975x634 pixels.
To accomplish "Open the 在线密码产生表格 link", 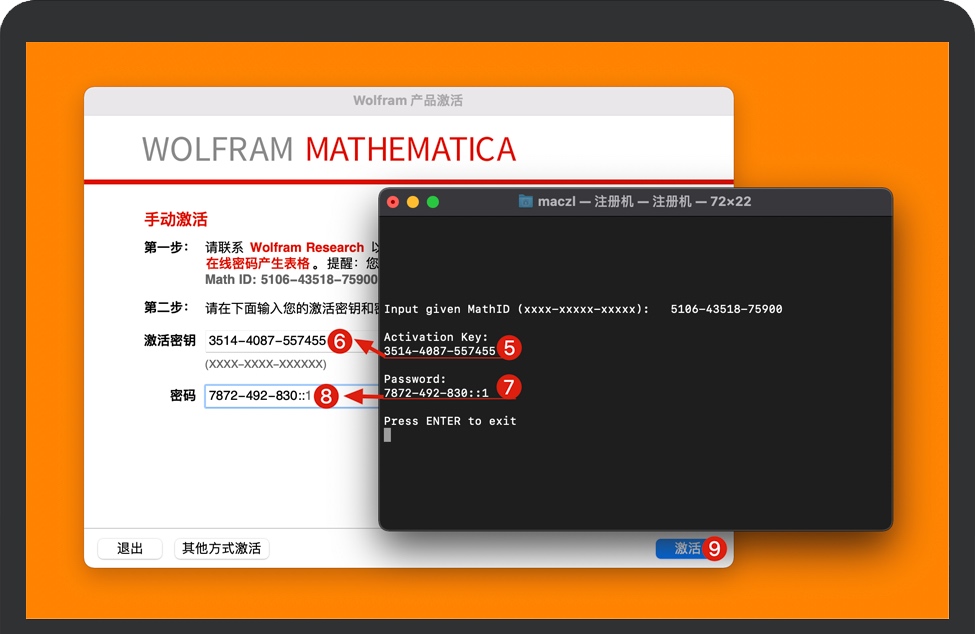I will [x=257, y=264].
